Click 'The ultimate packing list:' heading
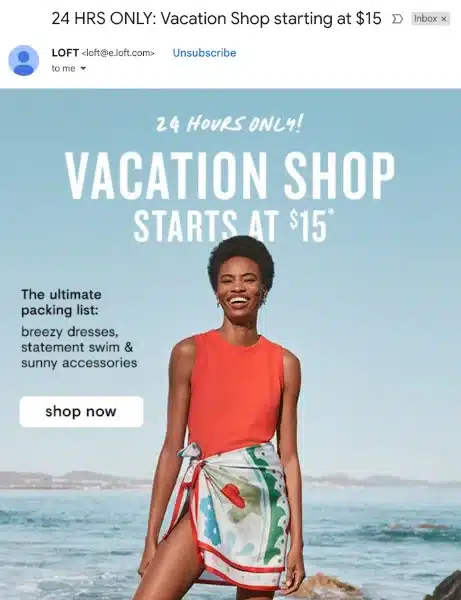 61,302
